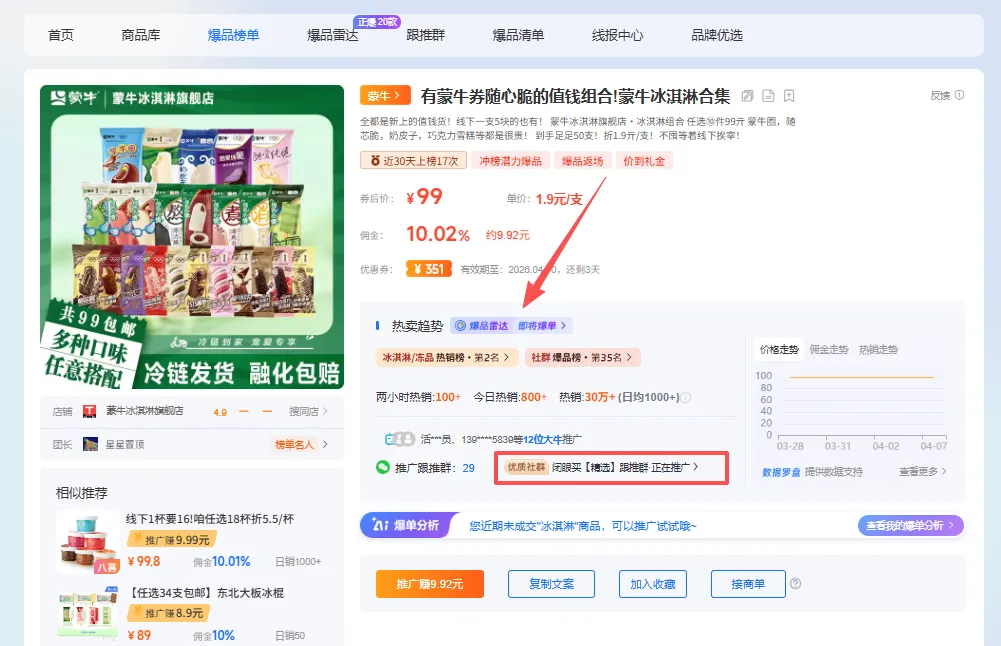The image size is (1001, 646).
Task: Click the copy-link icon after product title
Action: (748, 96)
